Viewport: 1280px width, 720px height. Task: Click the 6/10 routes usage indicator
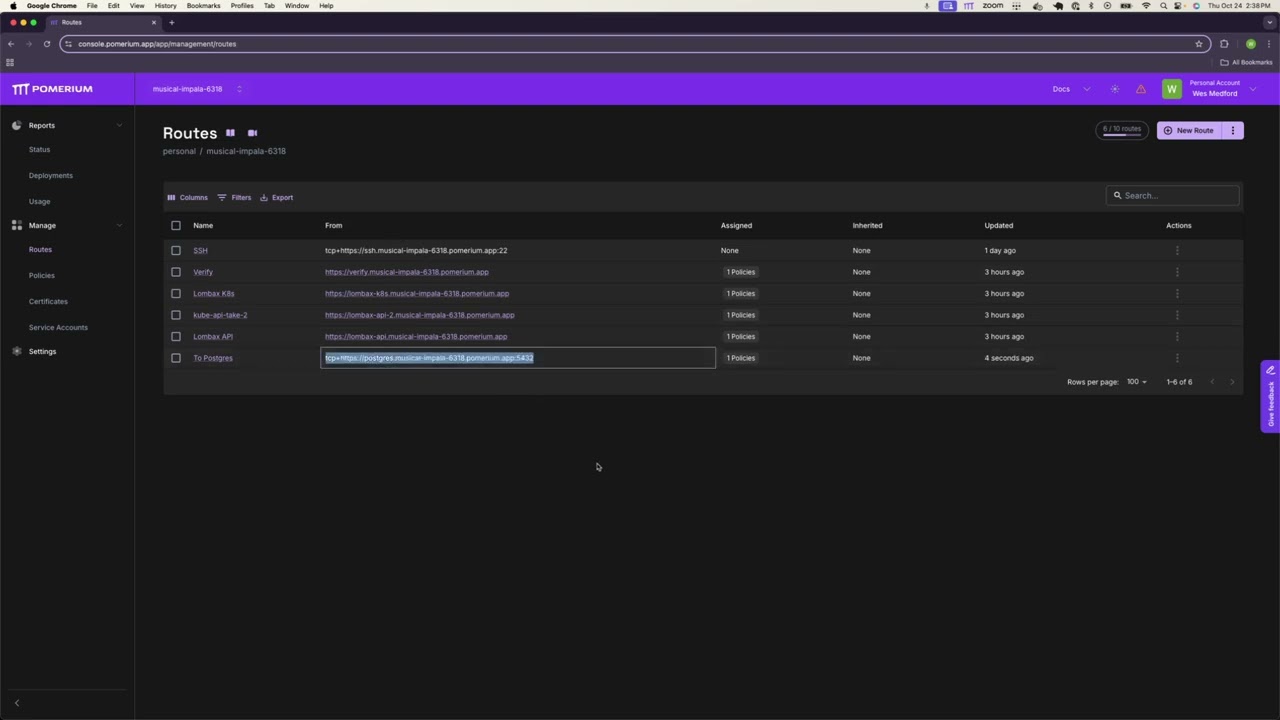click(x=1122, y=130)
